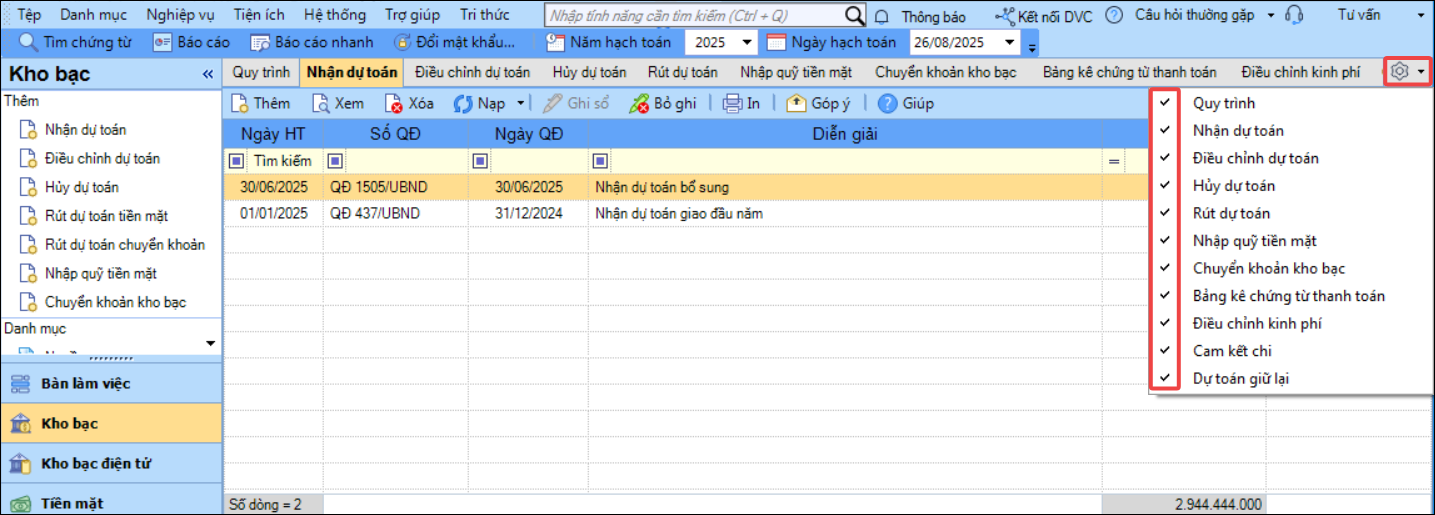Click the Giúp help button
1435x515 pixels.
click(x=906, y=103)
